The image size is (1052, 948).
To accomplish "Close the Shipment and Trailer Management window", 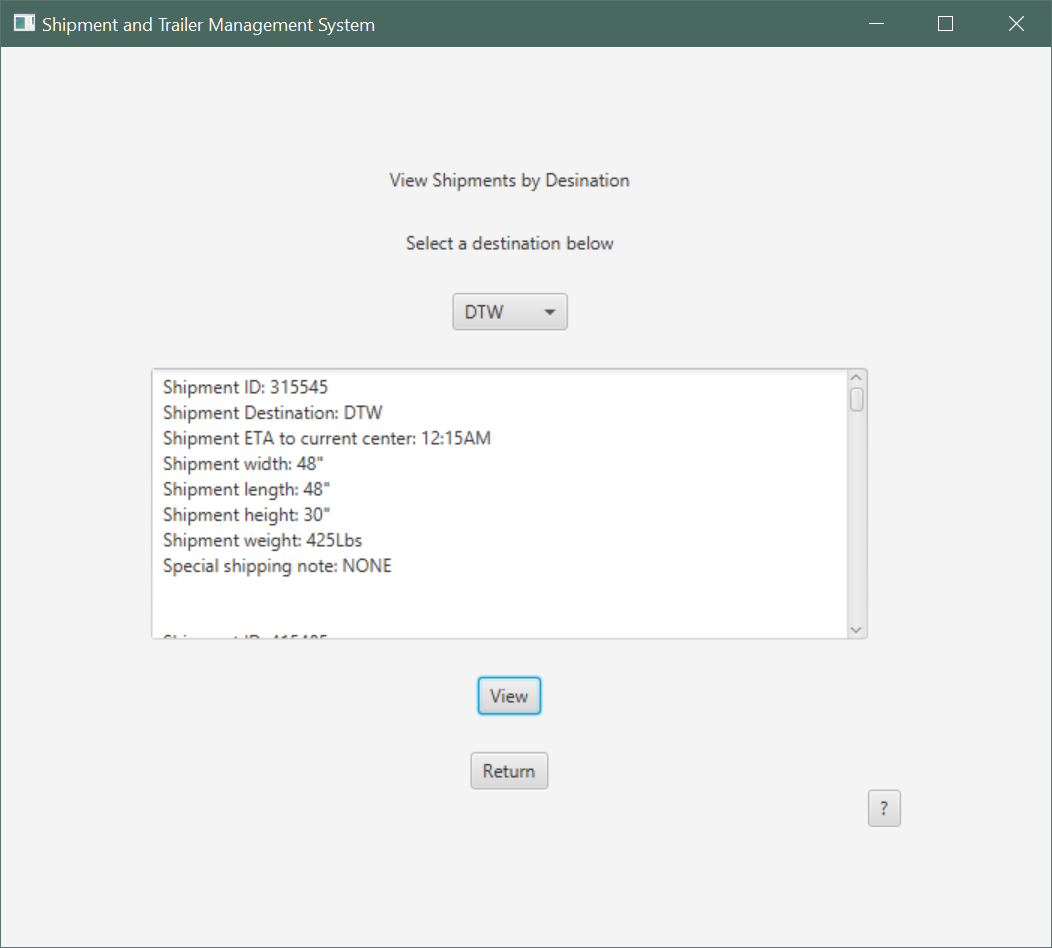I will (1016, 24).
